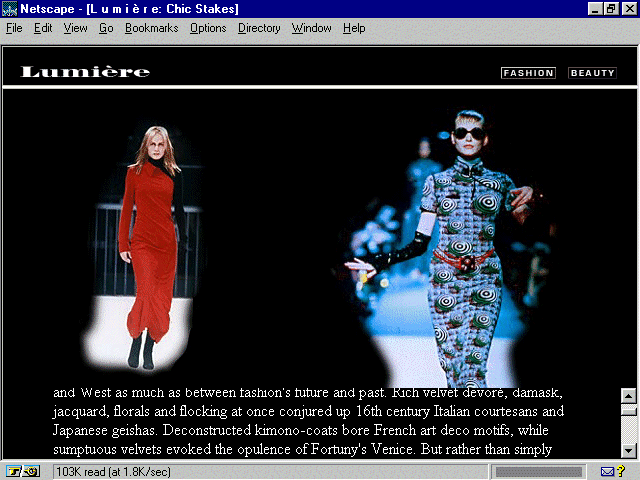The width and height of the screenshot is (640, 480).
Task: Open the Window menu
Action: 312,28
